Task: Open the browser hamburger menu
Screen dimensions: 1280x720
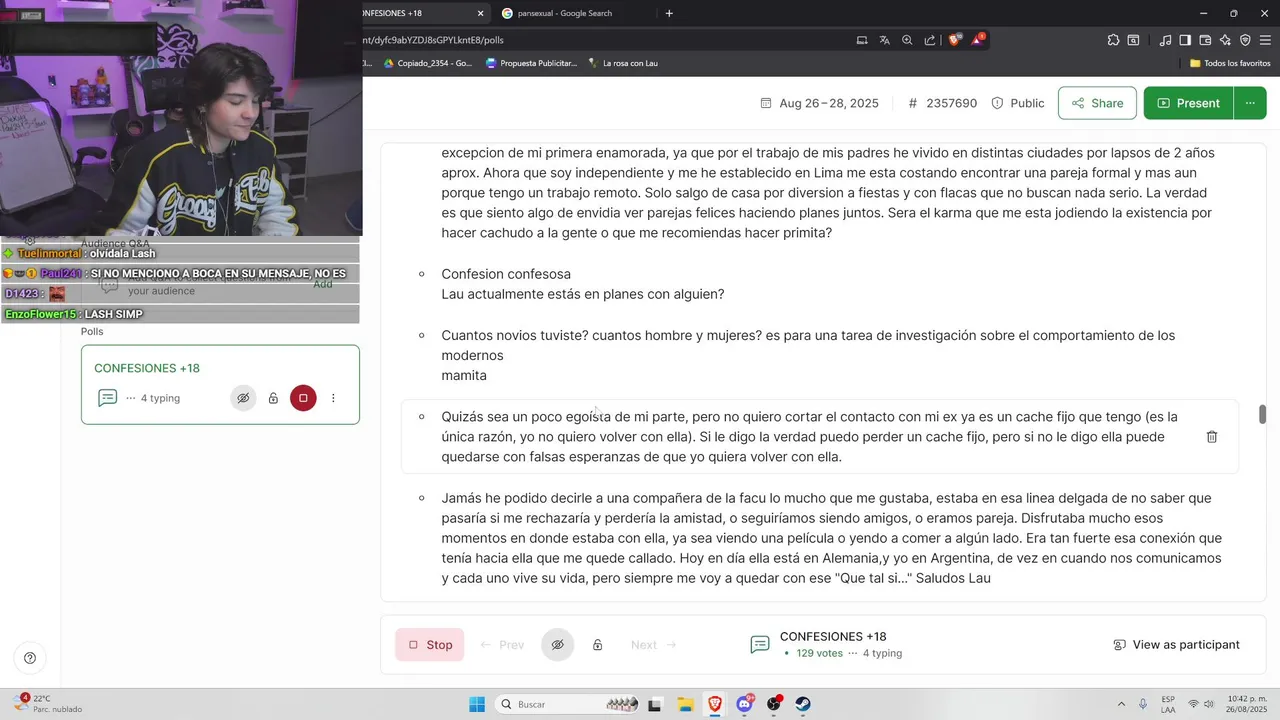Action: pos(1265,40)
